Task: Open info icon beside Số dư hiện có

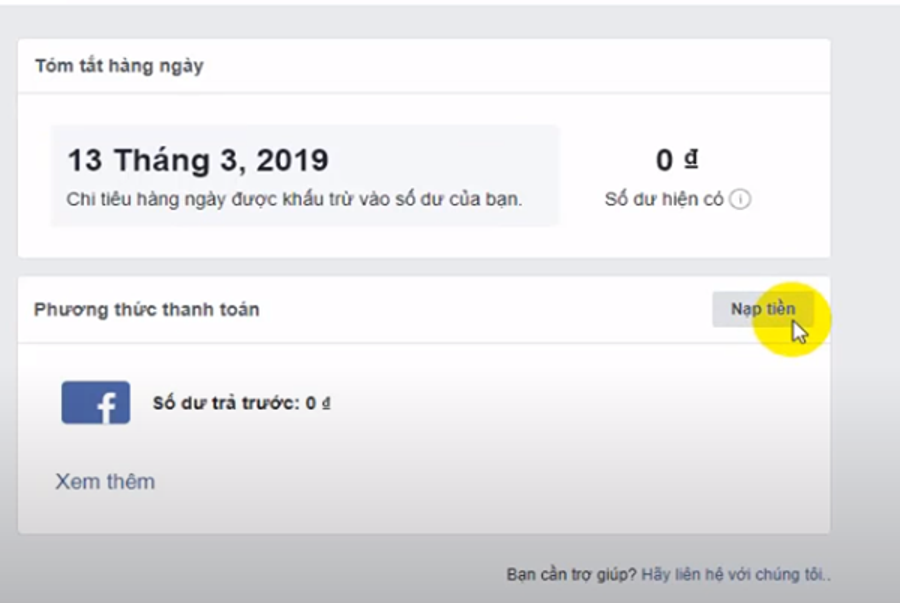Action: [x=740, y=199]
